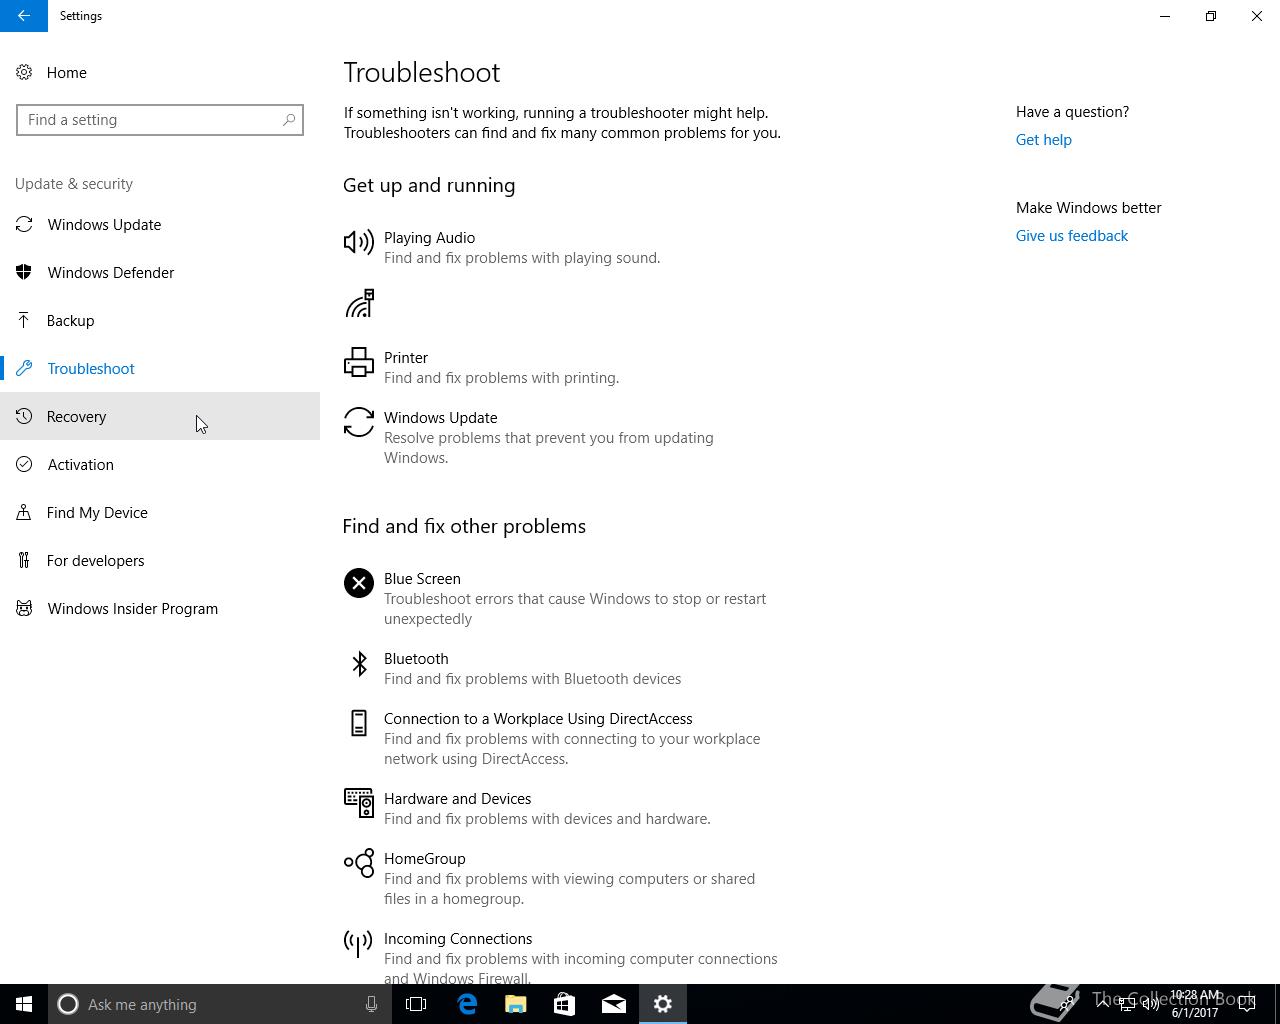The width and height of the screenshot is (1280, 1024).
Task: Click the Backup upload arrow icon
Action: (24, 320)
